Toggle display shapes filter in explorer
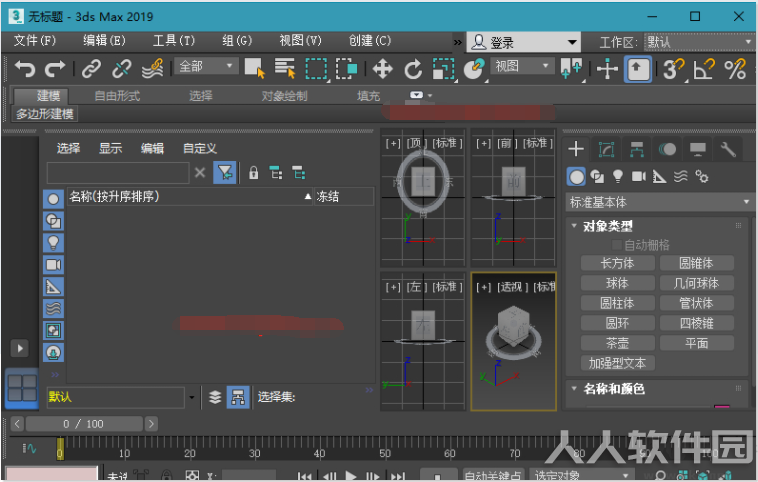The width and height of the screenshot is (758, 482). click(53, 221)
